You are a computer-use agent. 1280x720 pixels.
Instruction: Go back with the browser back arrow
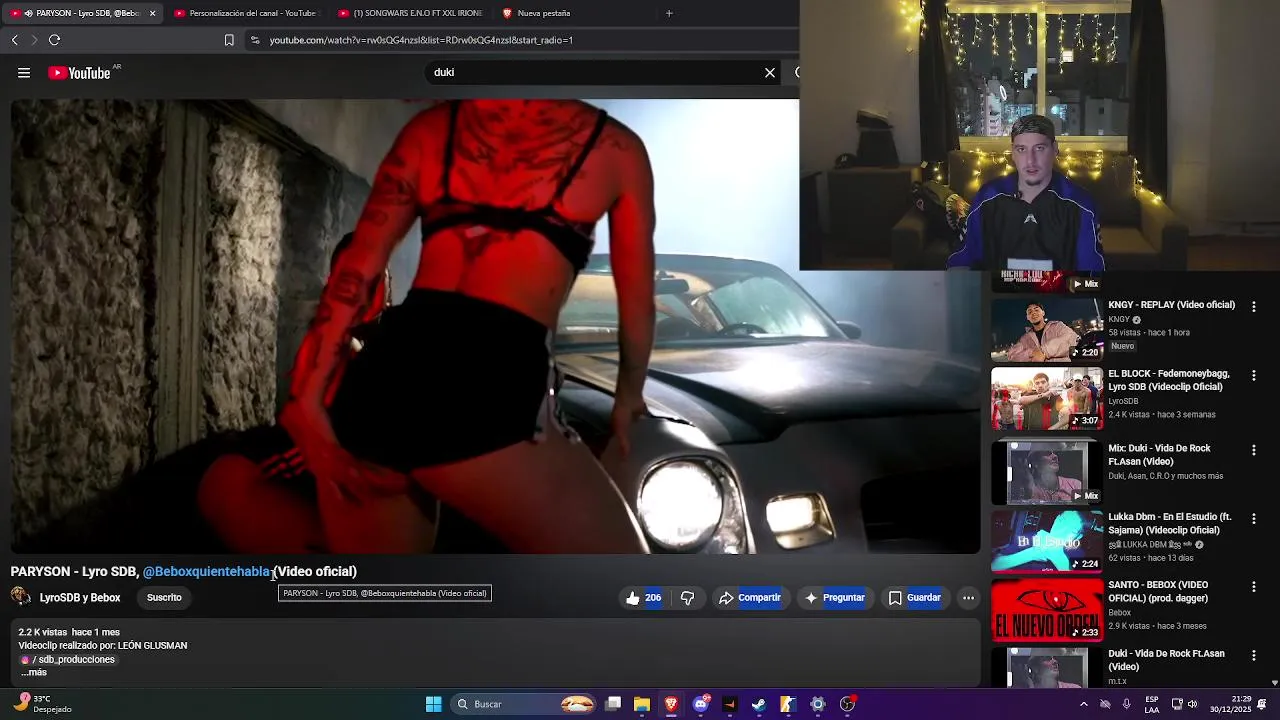[x=15, y=40]
